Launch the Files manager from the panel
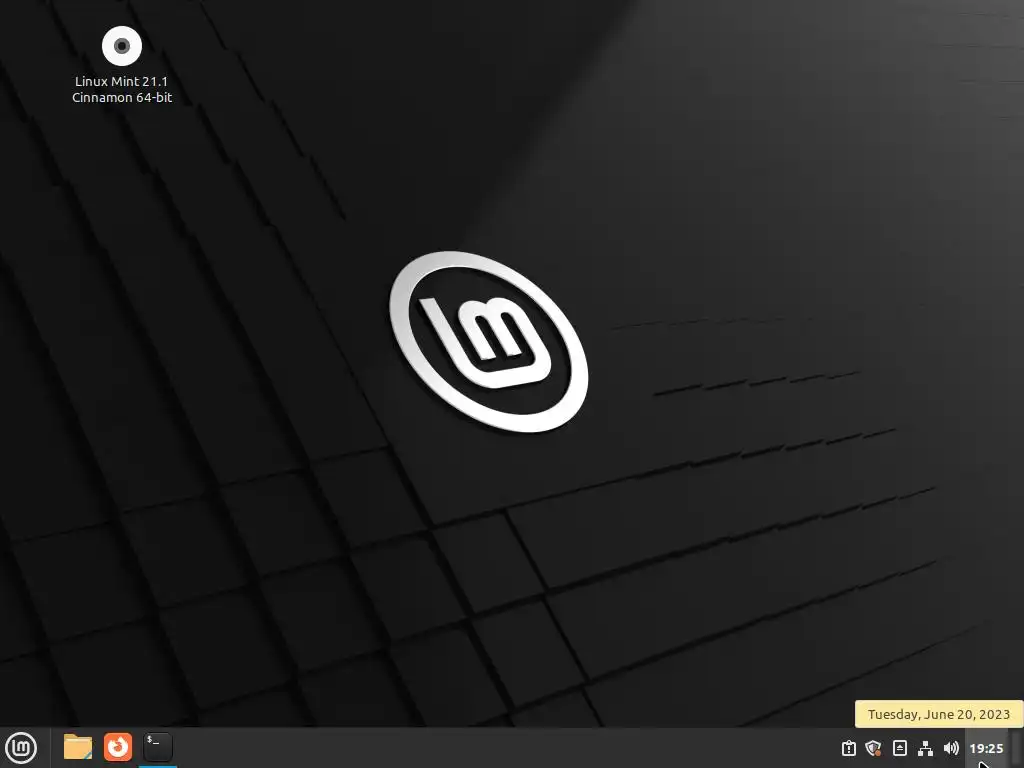 click(78, 747)
